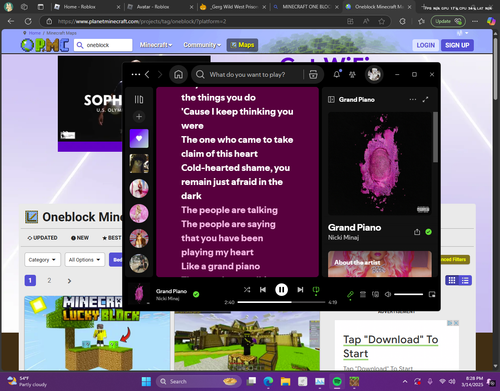500x391 pixels.
Task: Switch to grid view on PMC
Action: (x=452, y=280)
